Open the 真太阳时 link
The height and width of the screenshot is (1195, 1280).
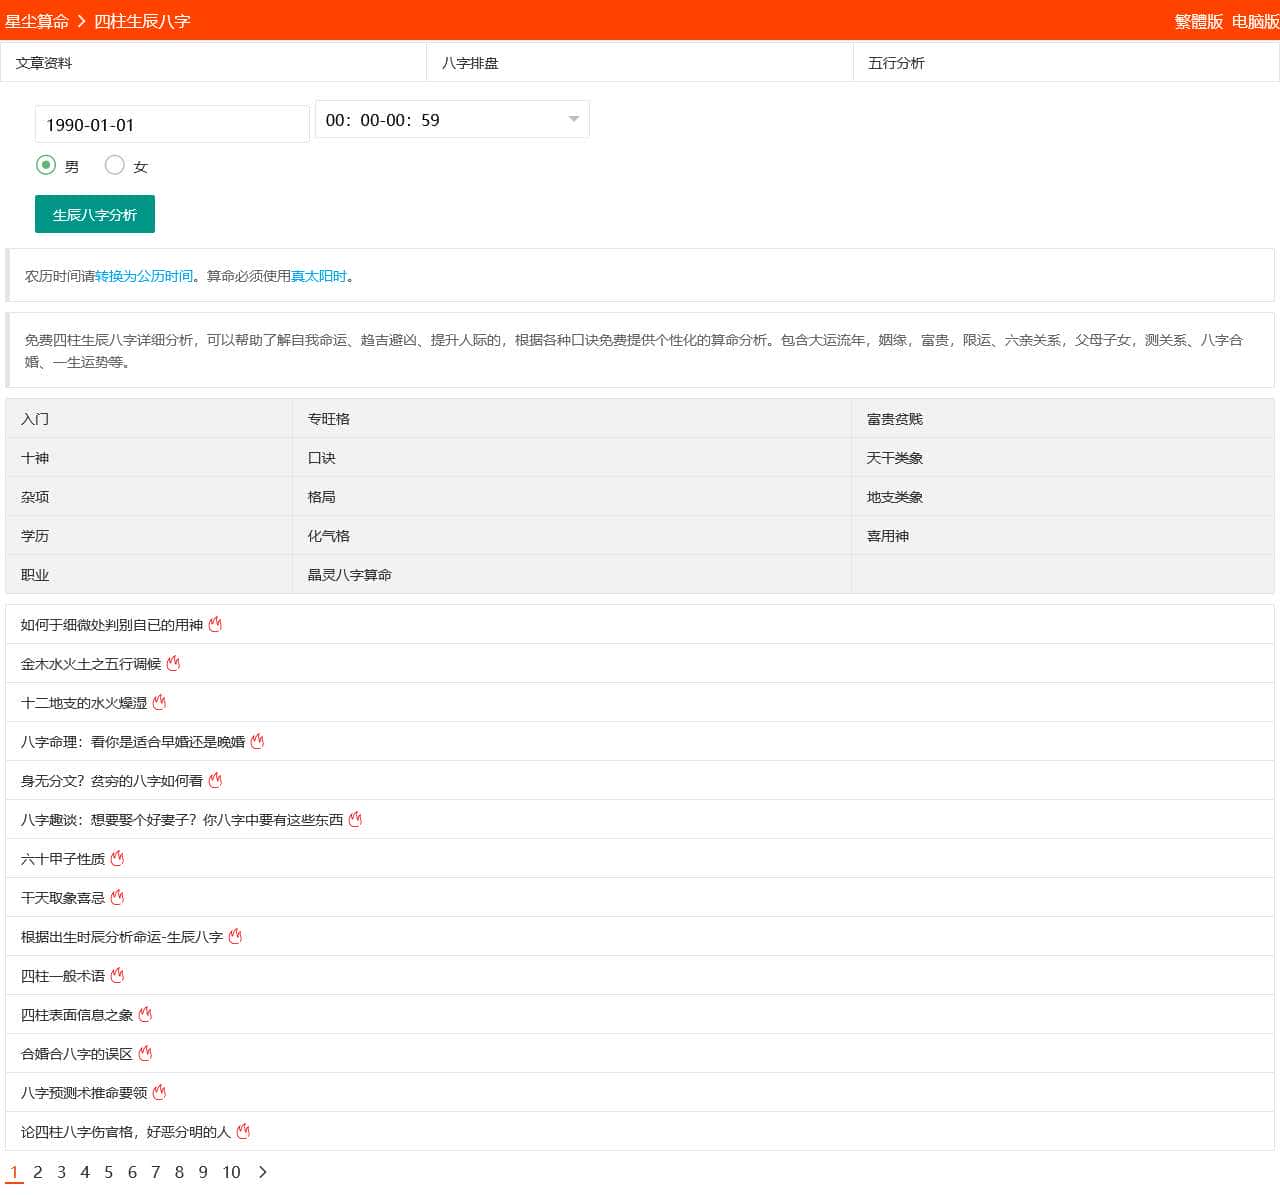click(319, 276)
